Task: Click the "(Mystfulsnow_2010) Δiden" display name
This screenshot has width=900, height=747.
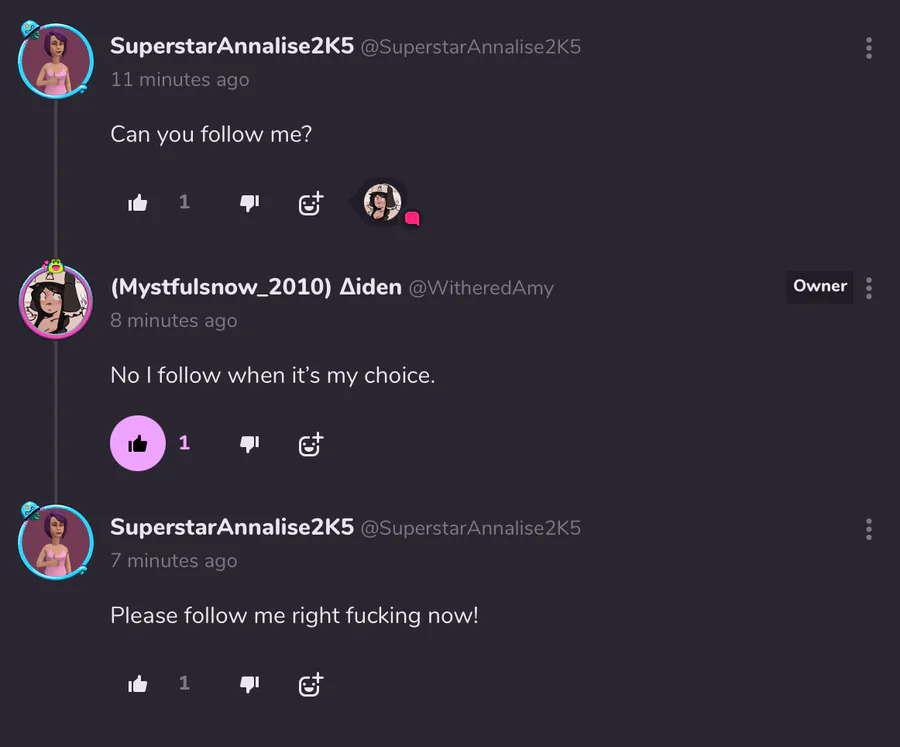Action: (256, 288)
